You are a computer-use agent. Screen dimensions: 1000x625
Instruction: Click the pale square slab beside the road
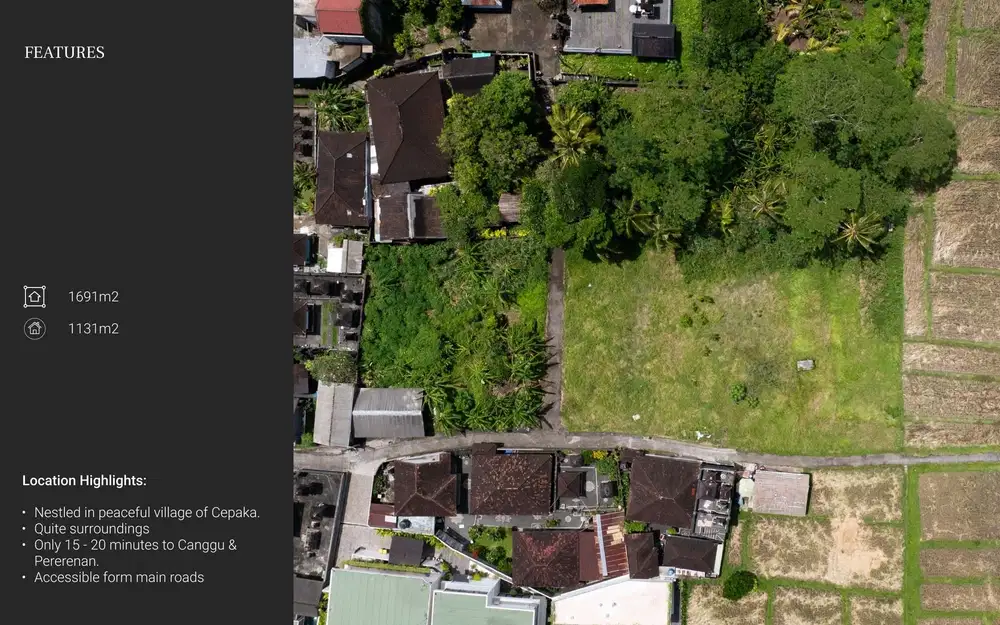pyautogui.click(x=780, y=492)
